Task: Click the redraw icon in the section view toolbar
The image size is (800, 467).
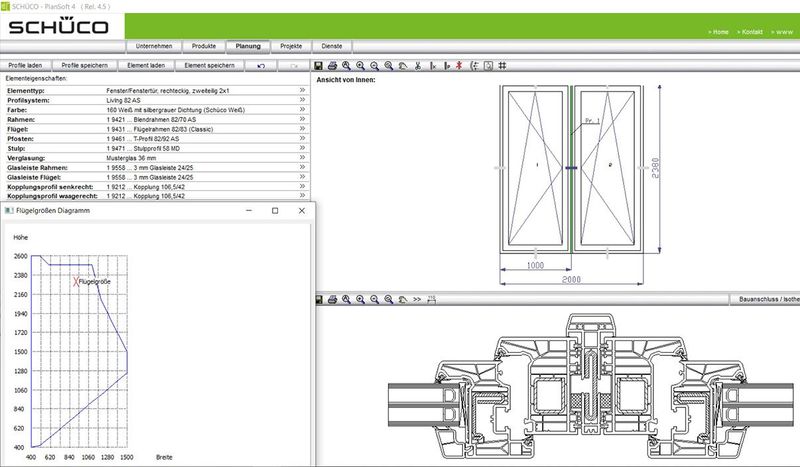Action: point(403,299)
